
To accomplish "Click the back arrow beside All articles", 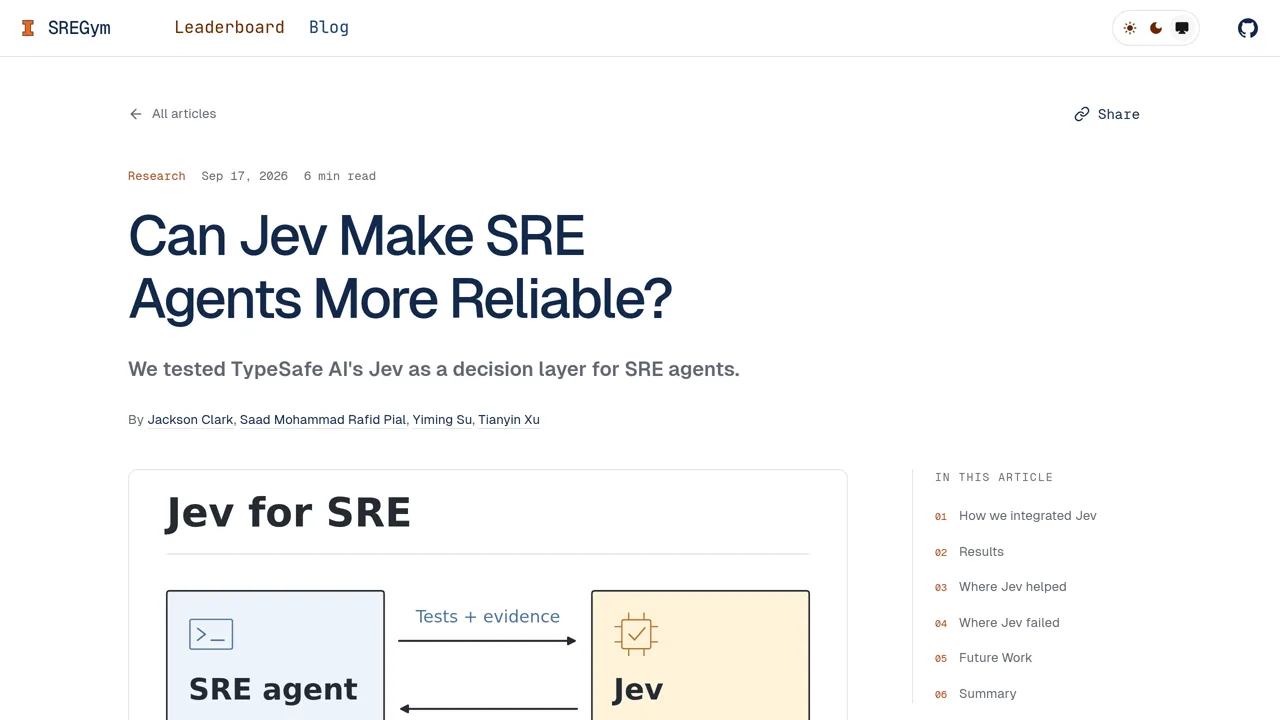I will point(136,114).
